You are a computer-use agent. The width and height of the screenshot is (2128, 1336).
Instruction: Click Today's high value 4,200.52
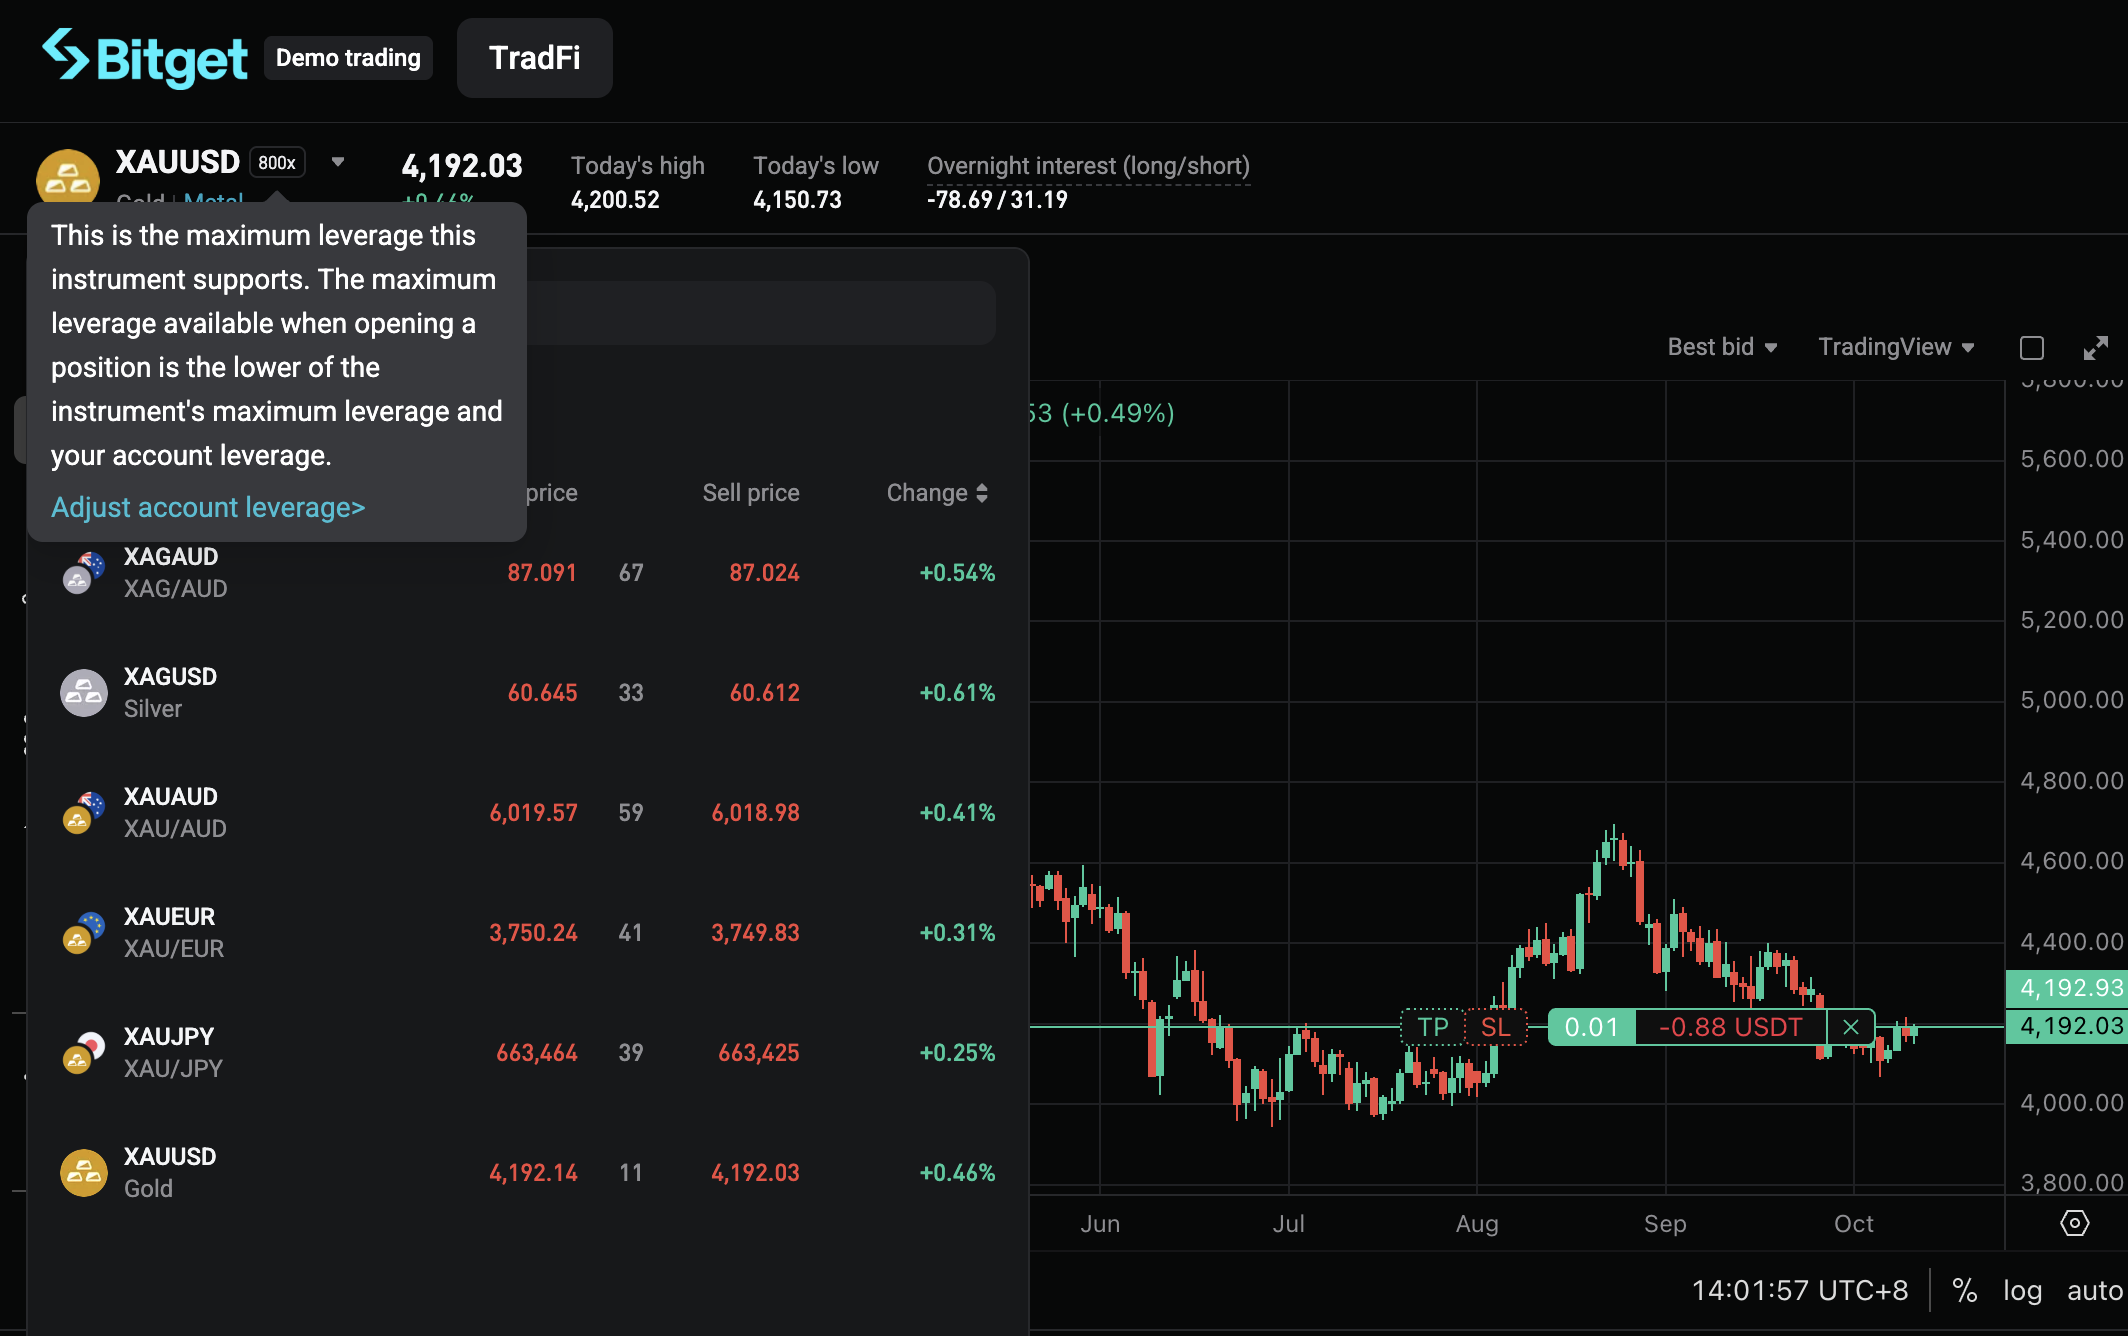click(x=615, y=200)
